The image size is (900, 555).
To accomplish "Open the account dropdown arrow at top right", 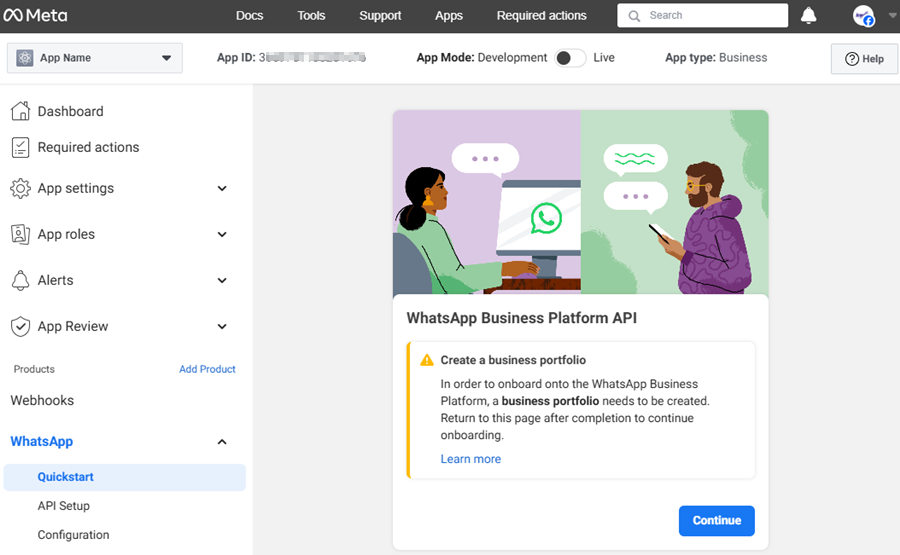I will pyautogui.click(x=892, y=15).
